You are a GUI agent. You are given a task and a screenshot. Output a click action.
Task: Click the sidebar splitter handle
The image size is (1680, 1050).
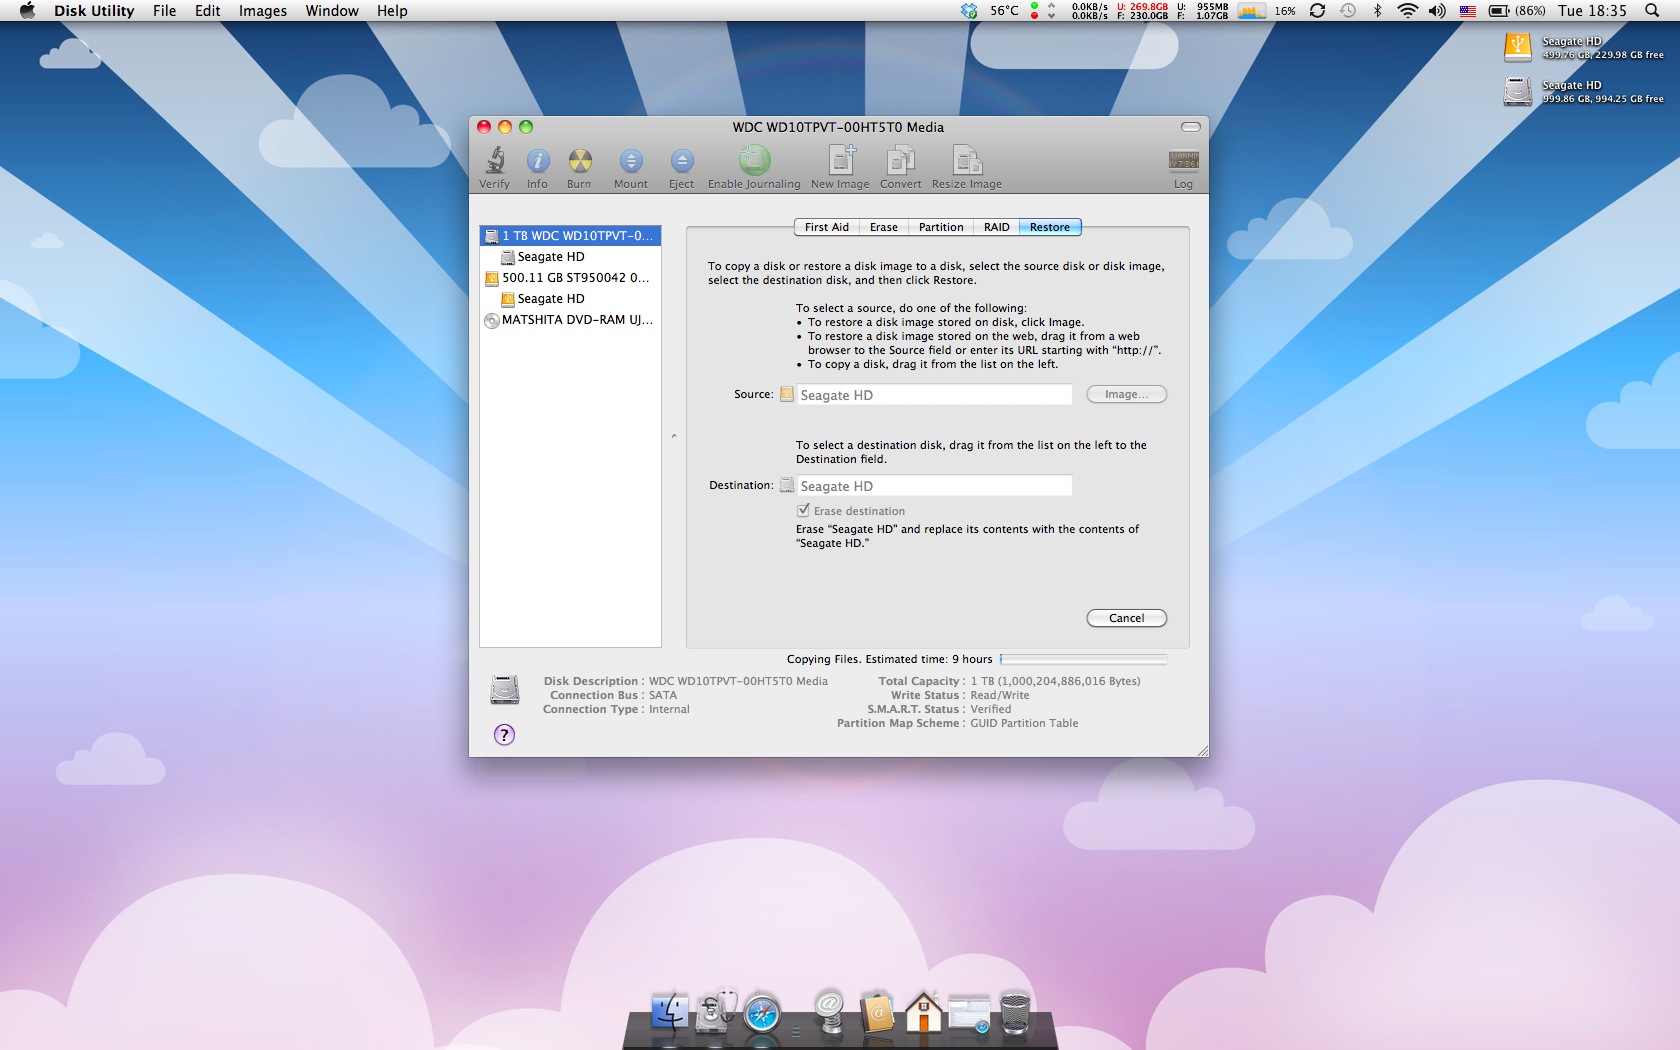coord(674,436)
